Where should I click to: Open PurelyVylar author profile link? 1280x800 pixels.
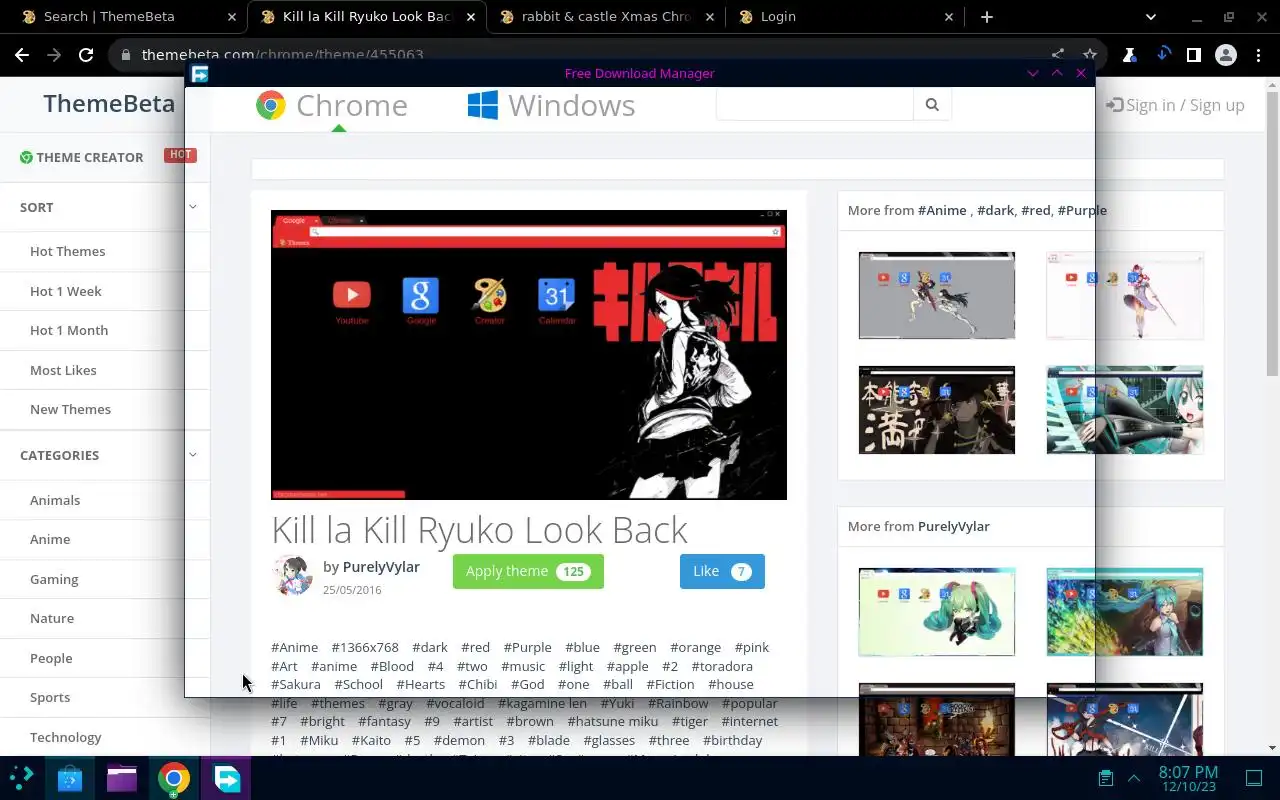(381, 566)
